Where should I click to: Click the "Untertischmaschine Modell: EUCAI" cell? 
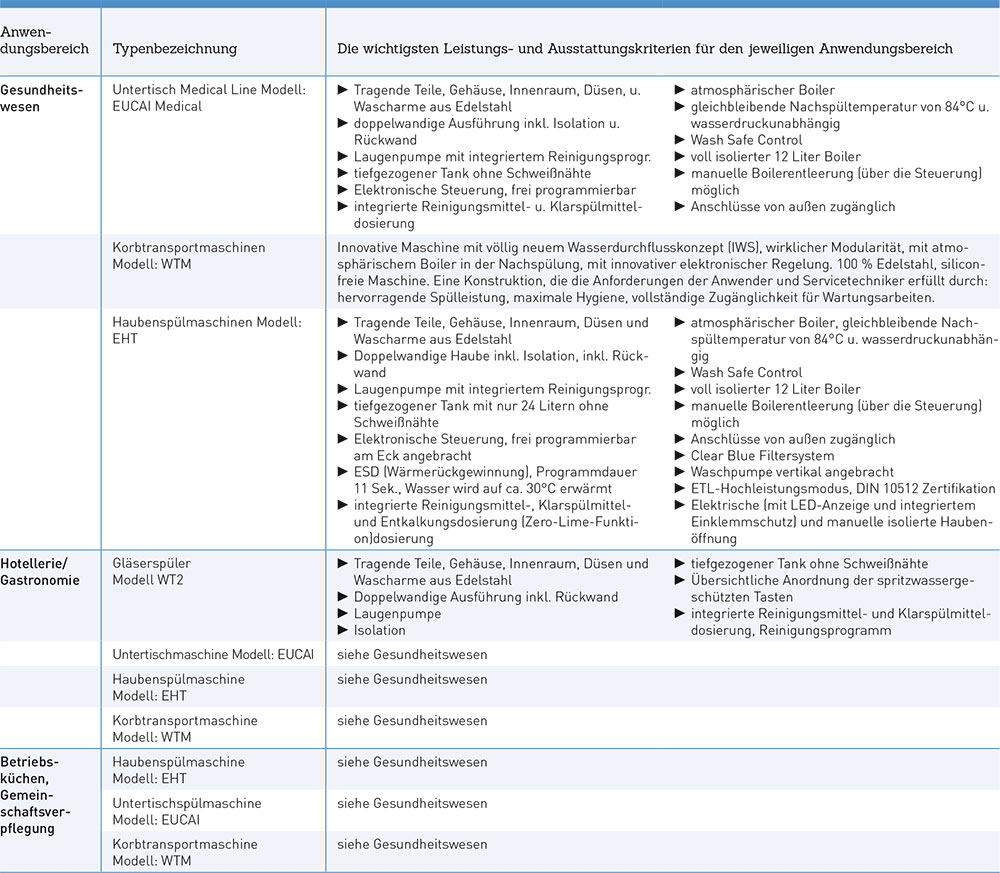point(213,654)
